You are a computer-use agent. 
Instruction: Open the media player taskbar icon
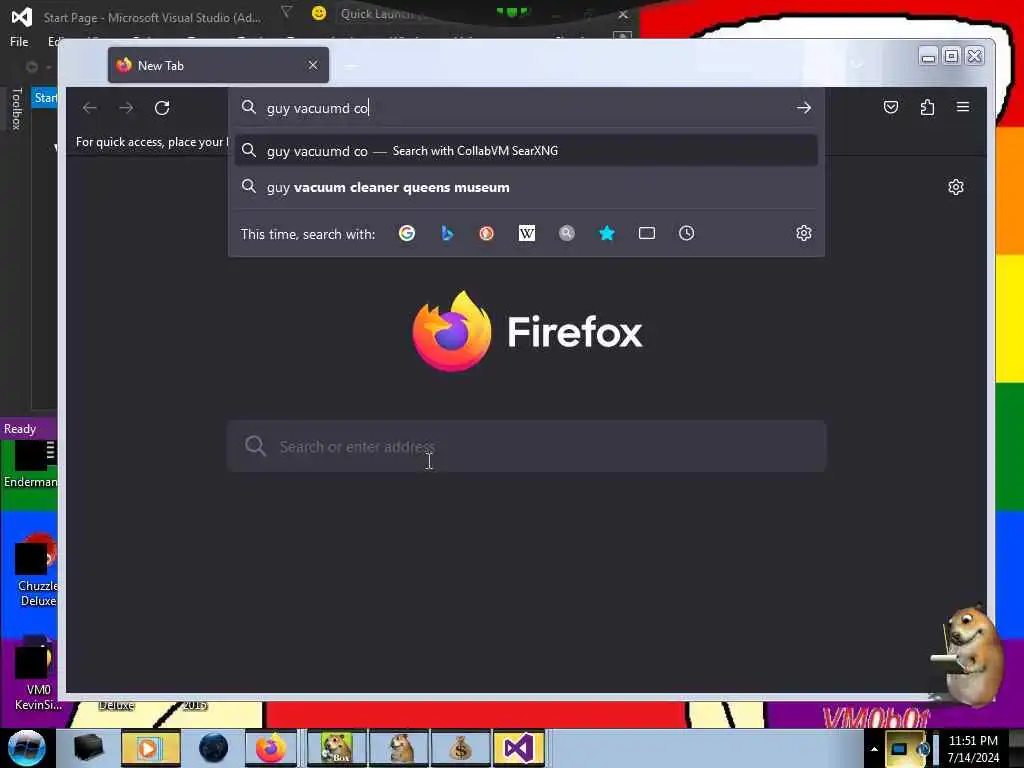pyautogui.click(x=150, y=748)
